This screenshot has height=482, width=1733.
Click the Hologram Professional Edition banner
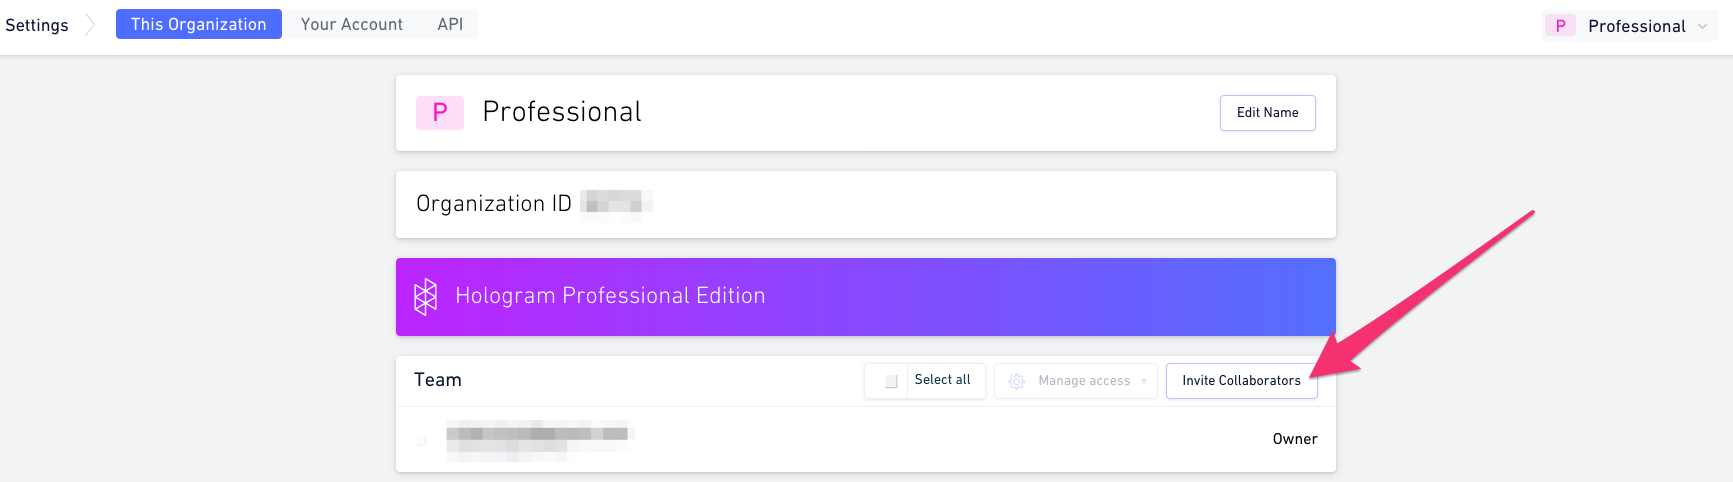point(866,297)
